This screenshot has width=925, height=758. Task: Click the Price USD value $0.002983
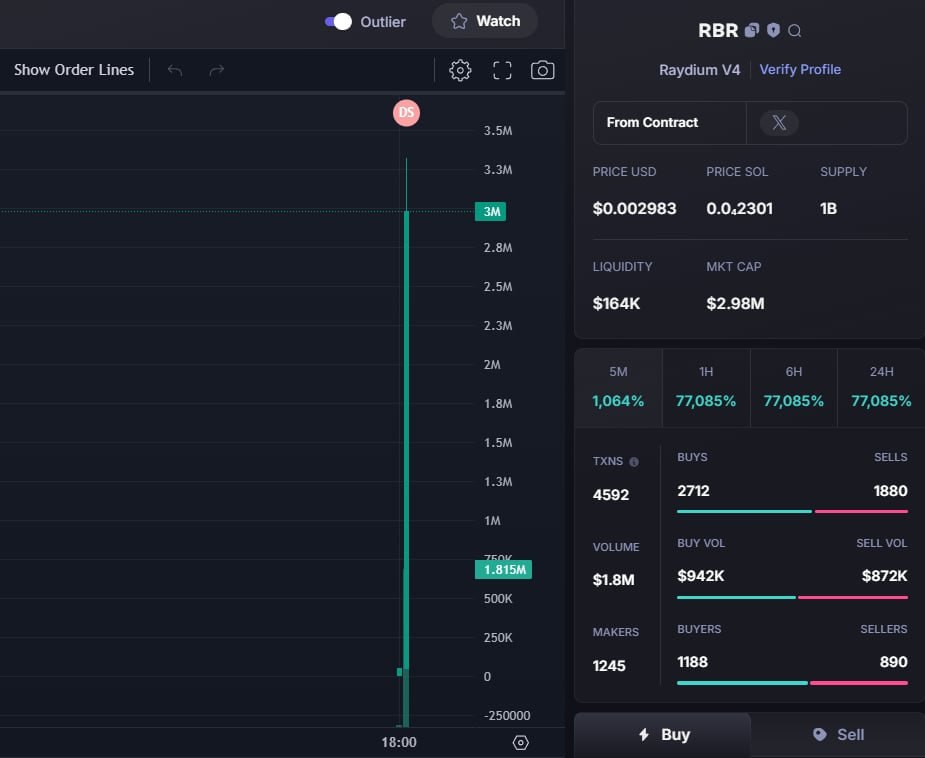[634, 209]
